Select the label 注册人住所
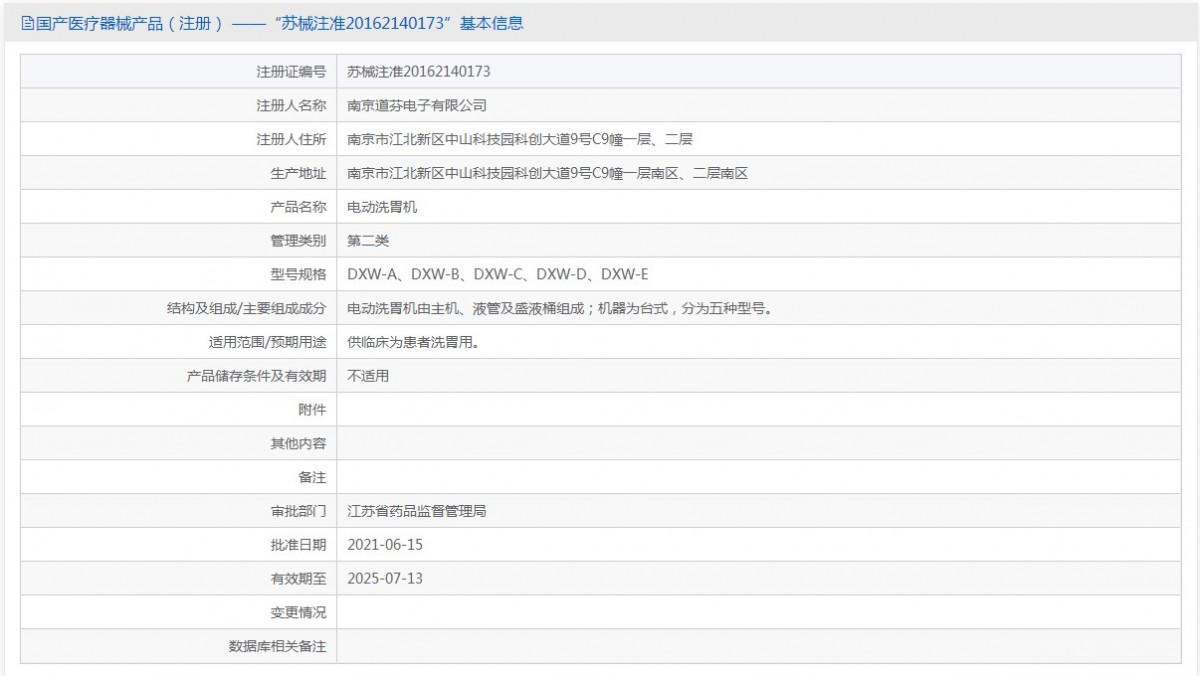Viewport: 1200px width, 676px height. pos(291,139)
